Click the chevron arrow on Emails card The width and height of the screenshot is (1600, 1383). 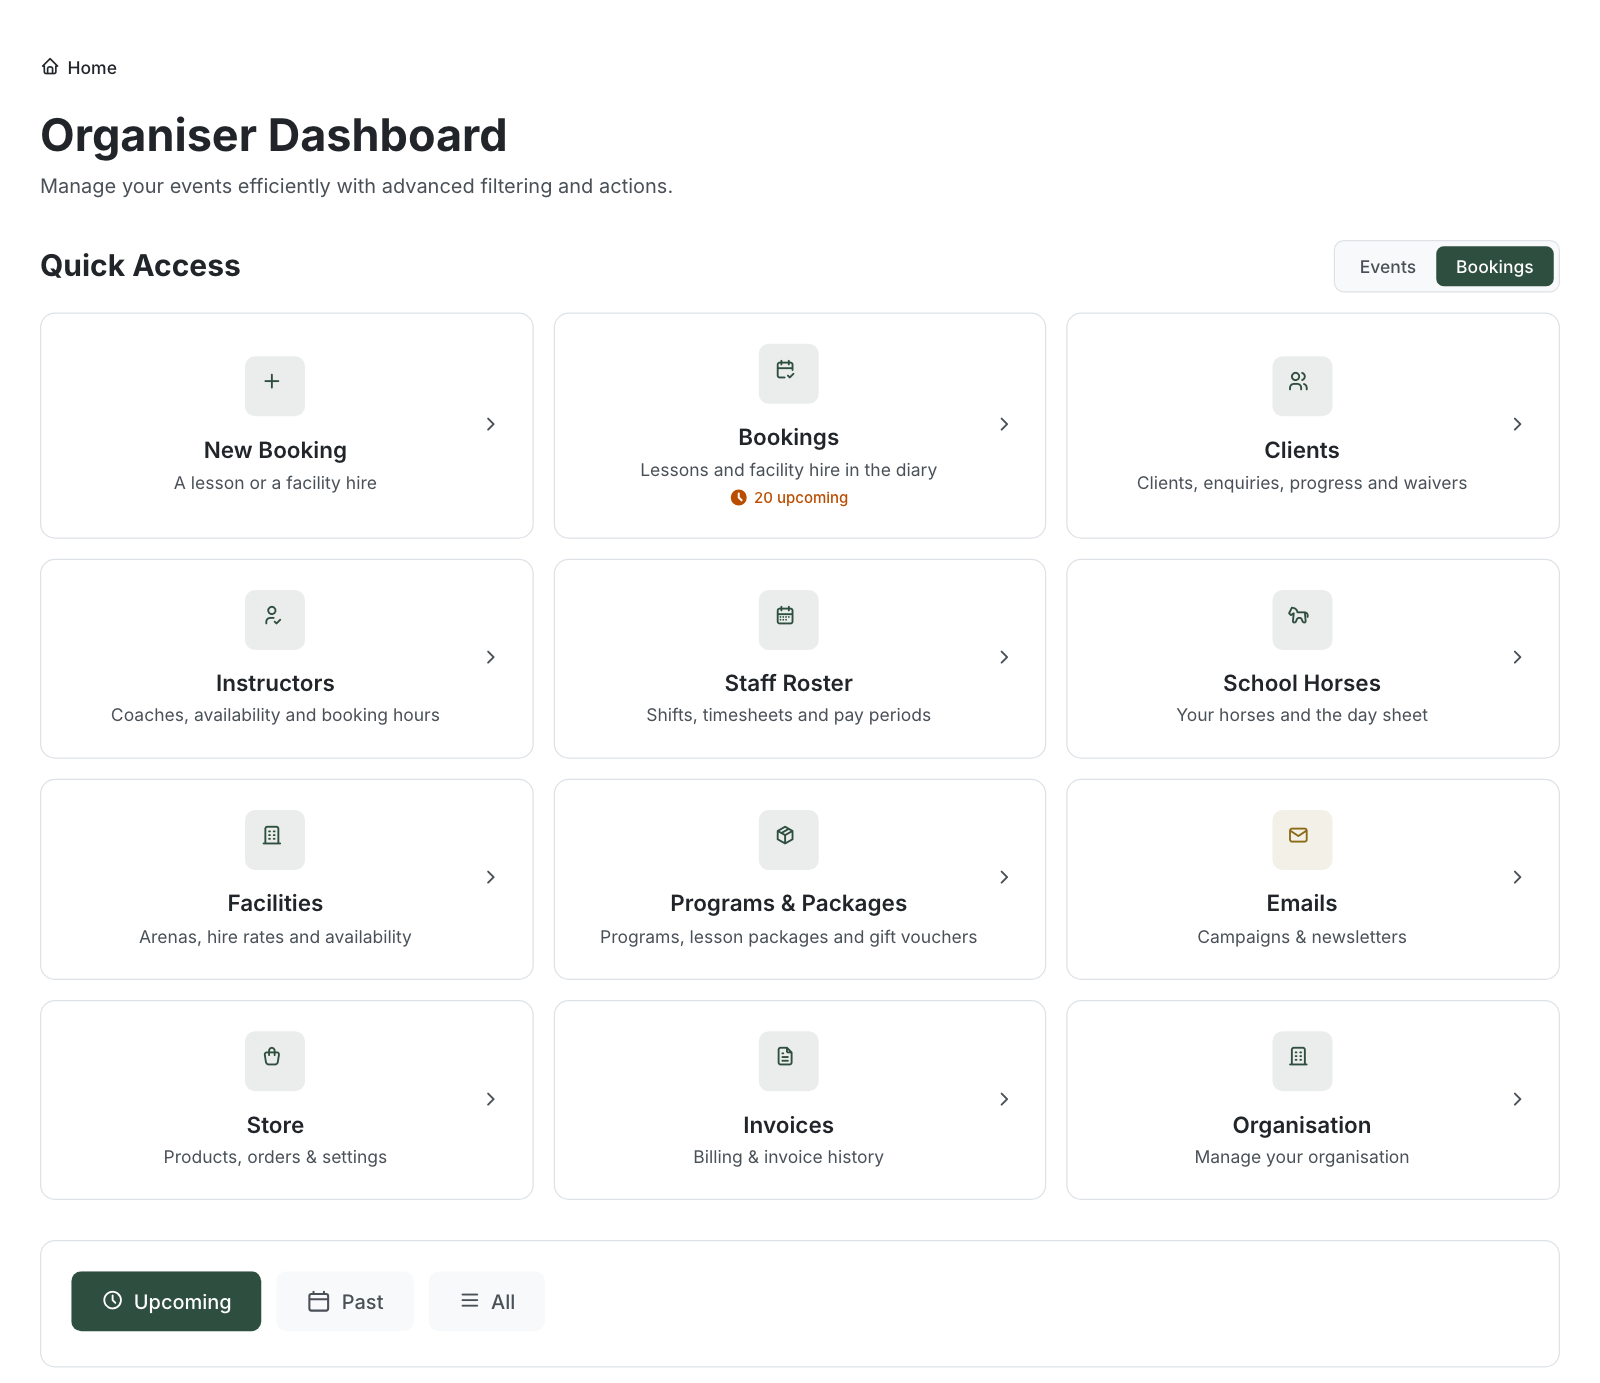[x=1518, y=877]
